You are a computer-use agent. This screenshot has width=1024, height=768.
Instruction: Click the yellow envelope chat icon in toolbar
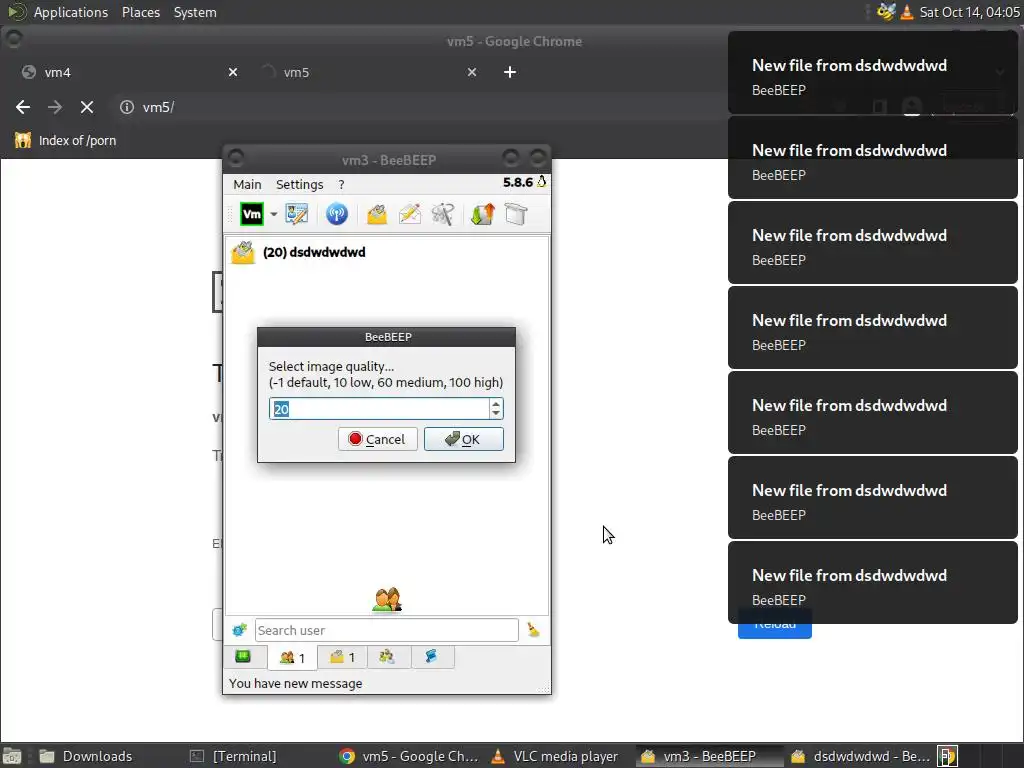(377, 214)
